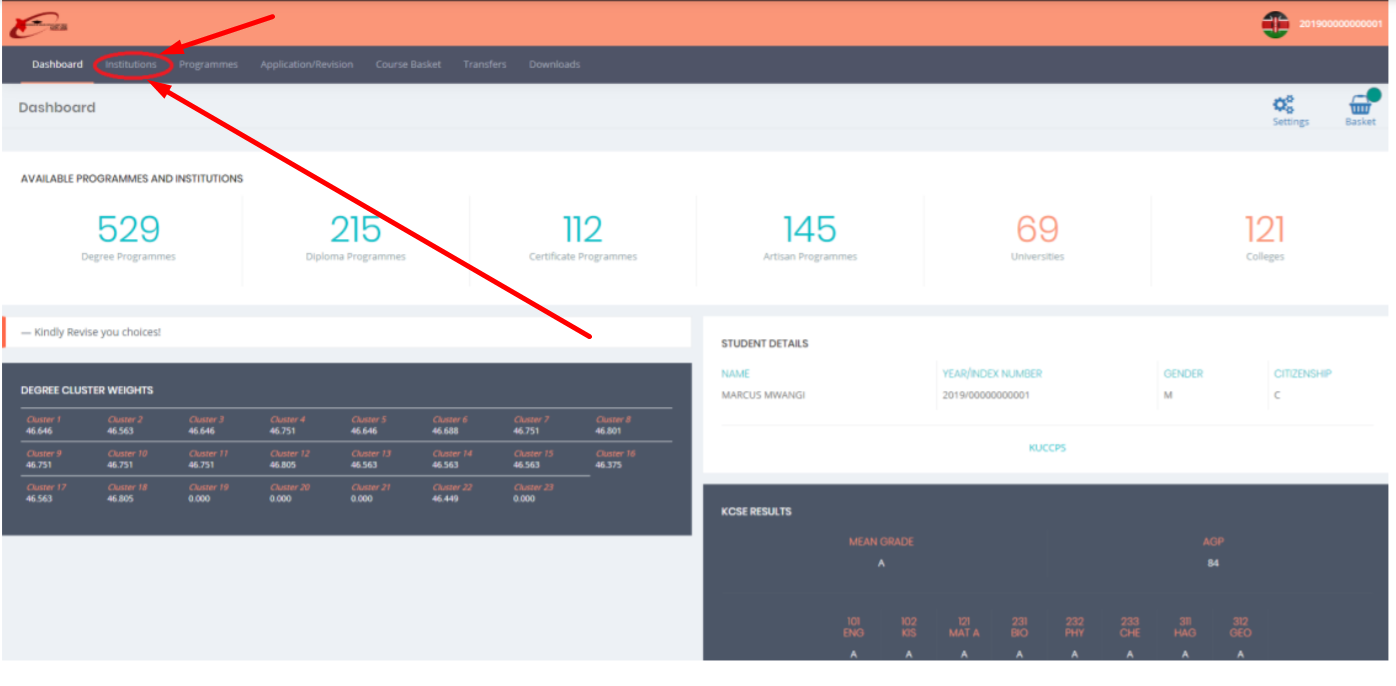1396x686 pixels.
Task: Open the Basket cart icon
Action: (x=1359, y=106)
